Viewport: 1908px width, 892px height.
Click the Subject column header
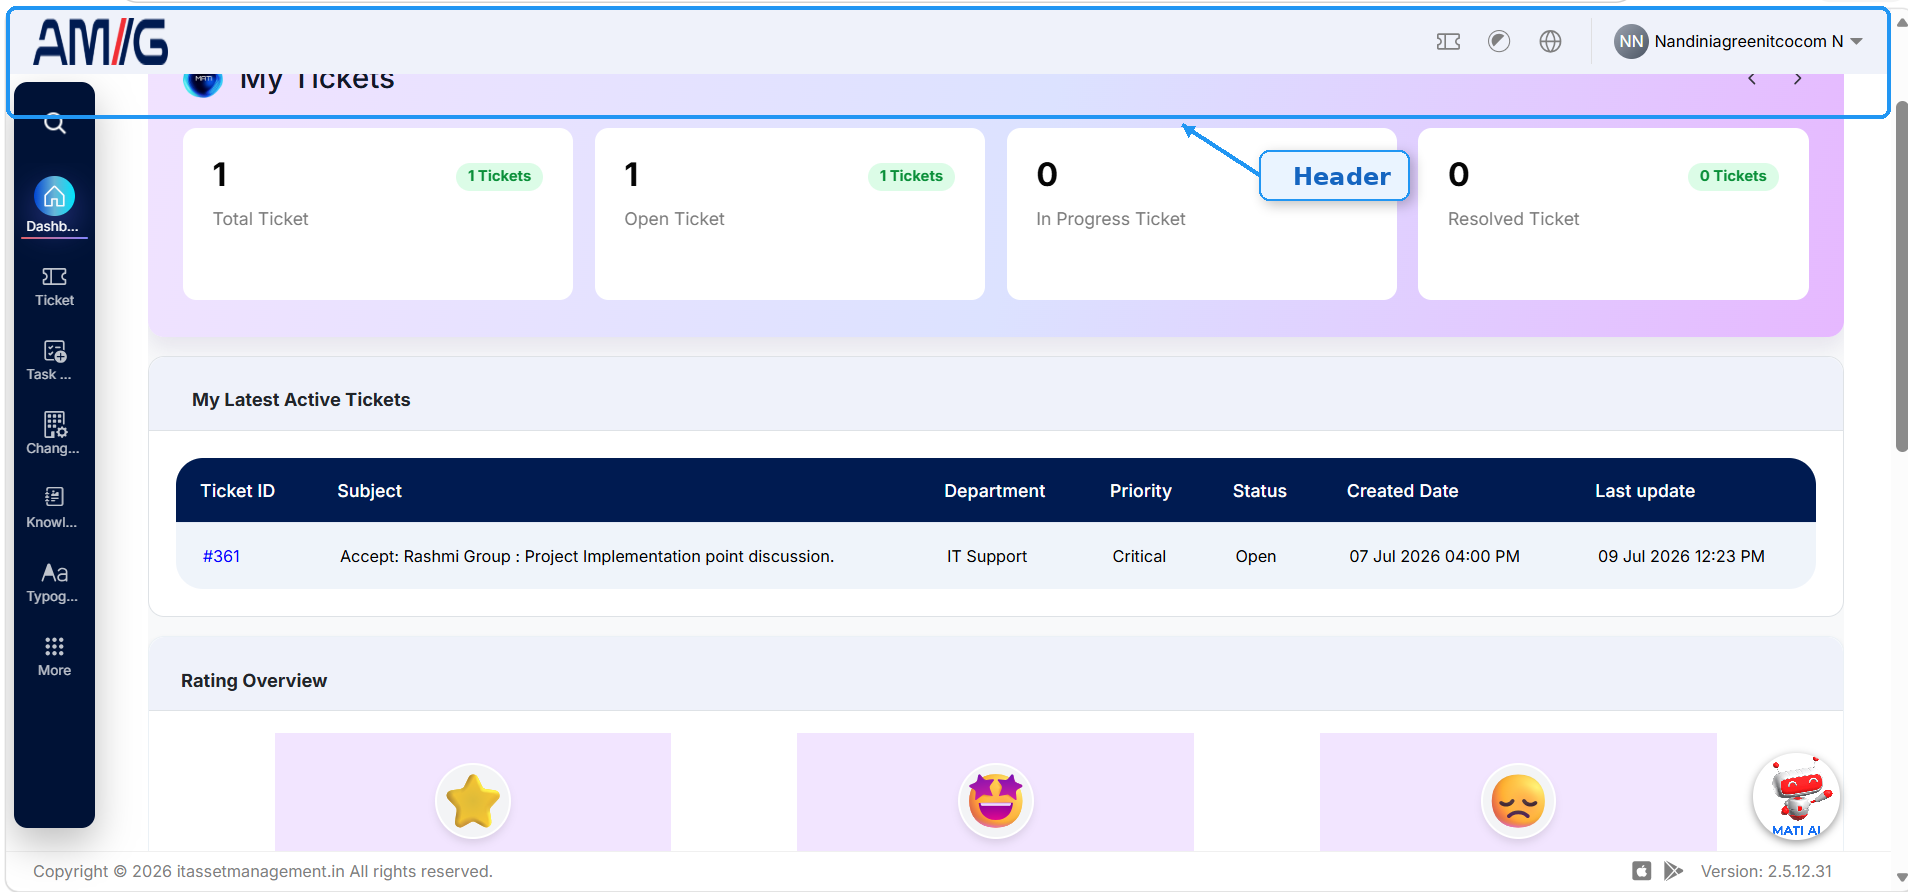tap(369, 491)
